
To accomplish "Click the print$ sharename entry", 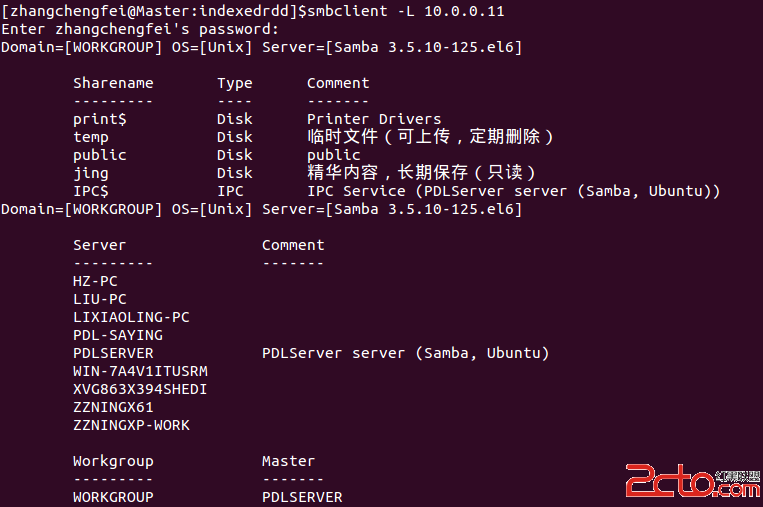I will (100, 119).
